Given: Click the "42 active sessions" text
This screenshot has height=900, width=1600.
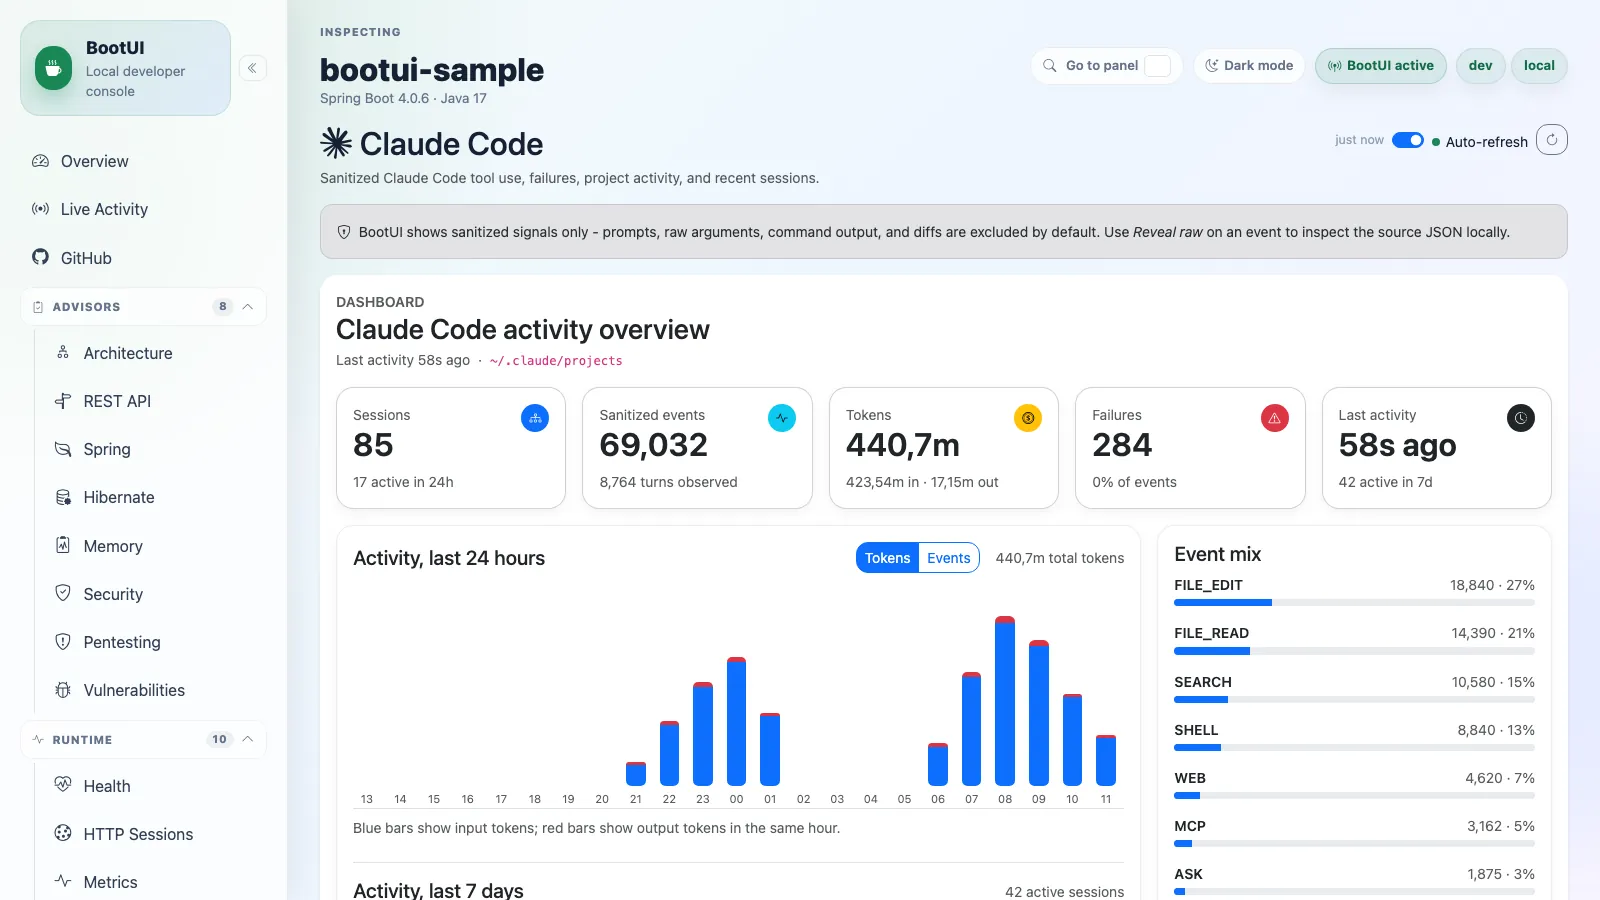Looking at the screenshot, I should (x=1064, y=892).
